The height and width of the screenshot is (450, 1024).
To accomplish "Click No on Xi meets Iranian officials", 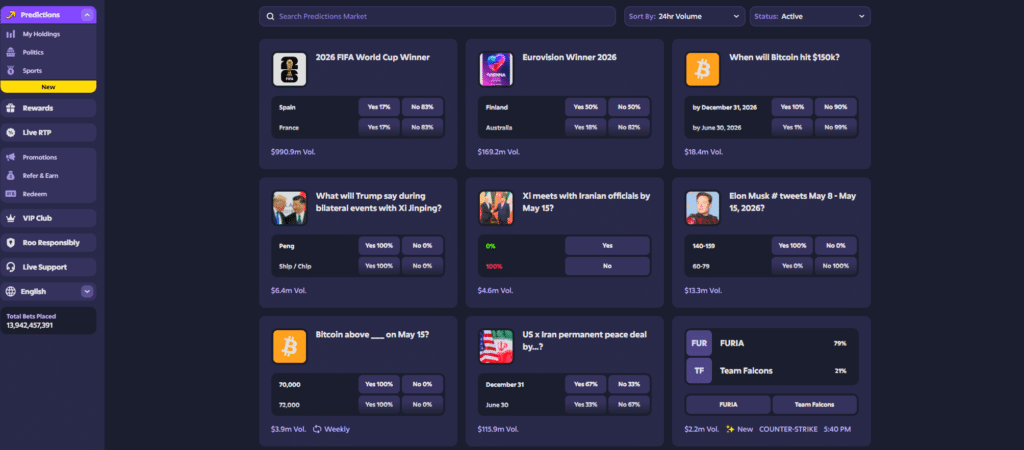I will (607, 266).
